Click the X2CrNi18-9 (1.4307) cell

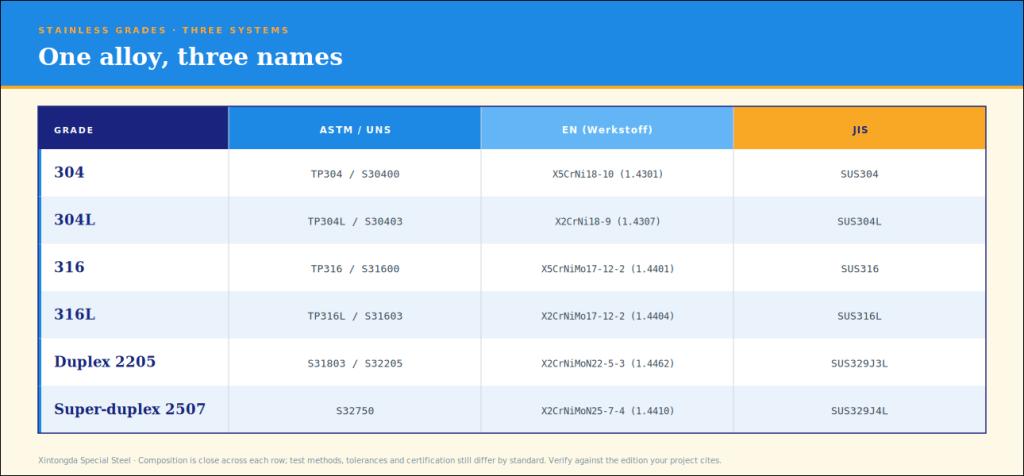click(x=607, y=220)
